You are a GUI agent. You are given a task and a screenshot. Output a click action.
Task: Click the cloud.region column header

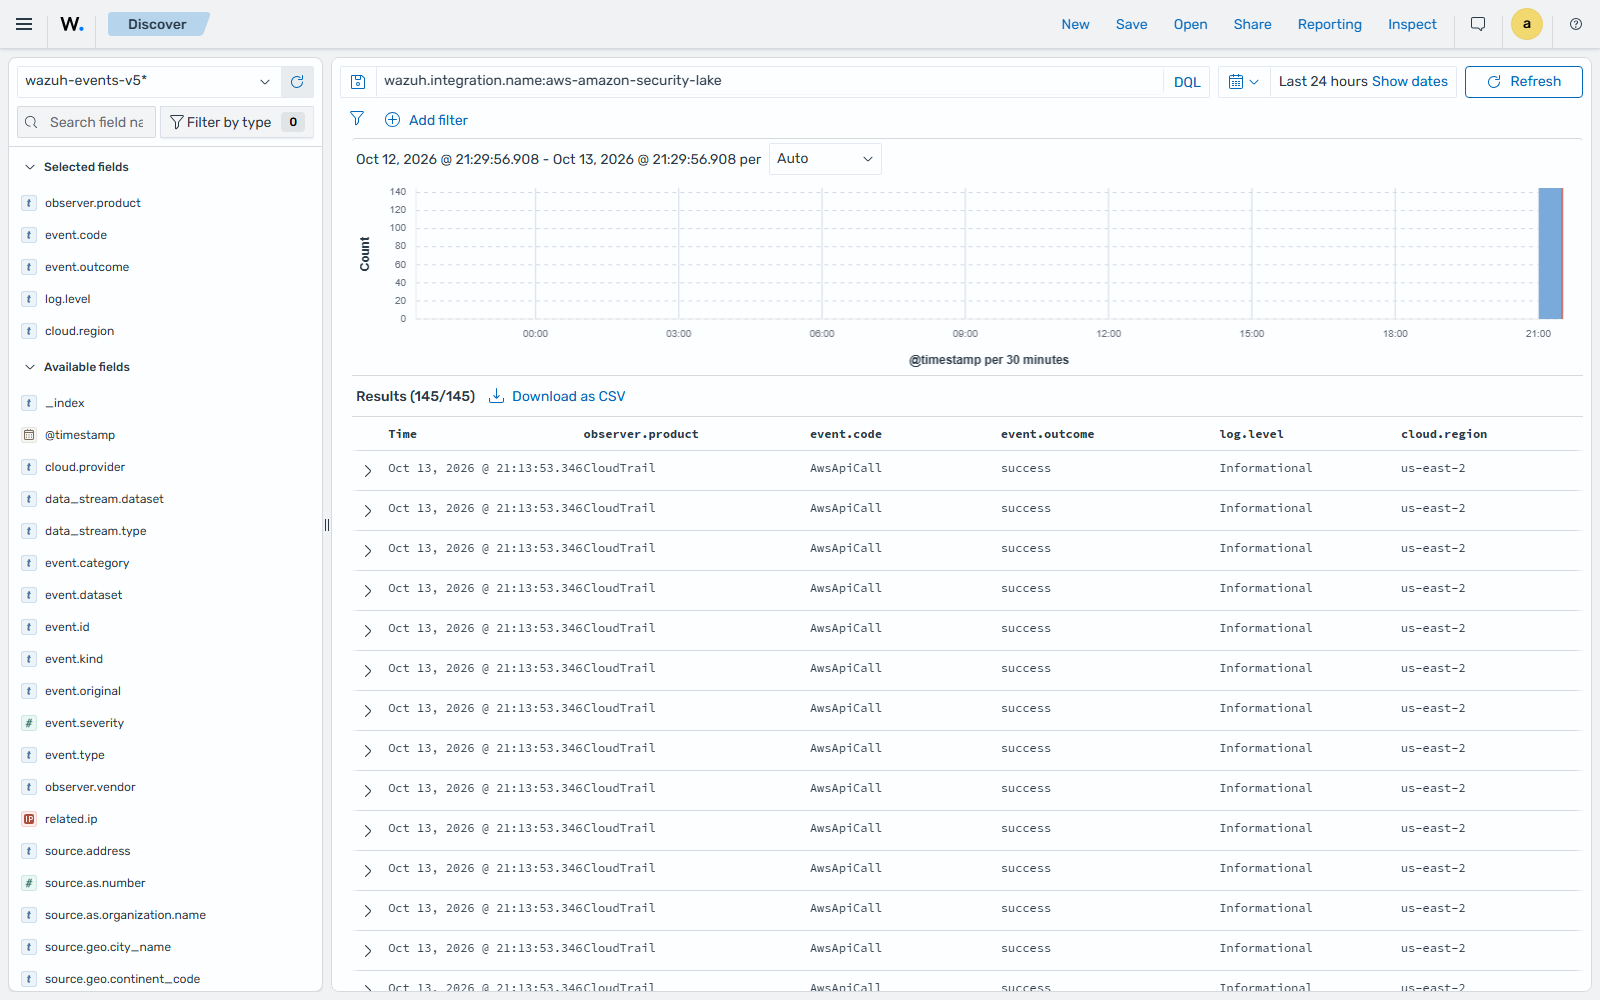[x=1443, y=434]
